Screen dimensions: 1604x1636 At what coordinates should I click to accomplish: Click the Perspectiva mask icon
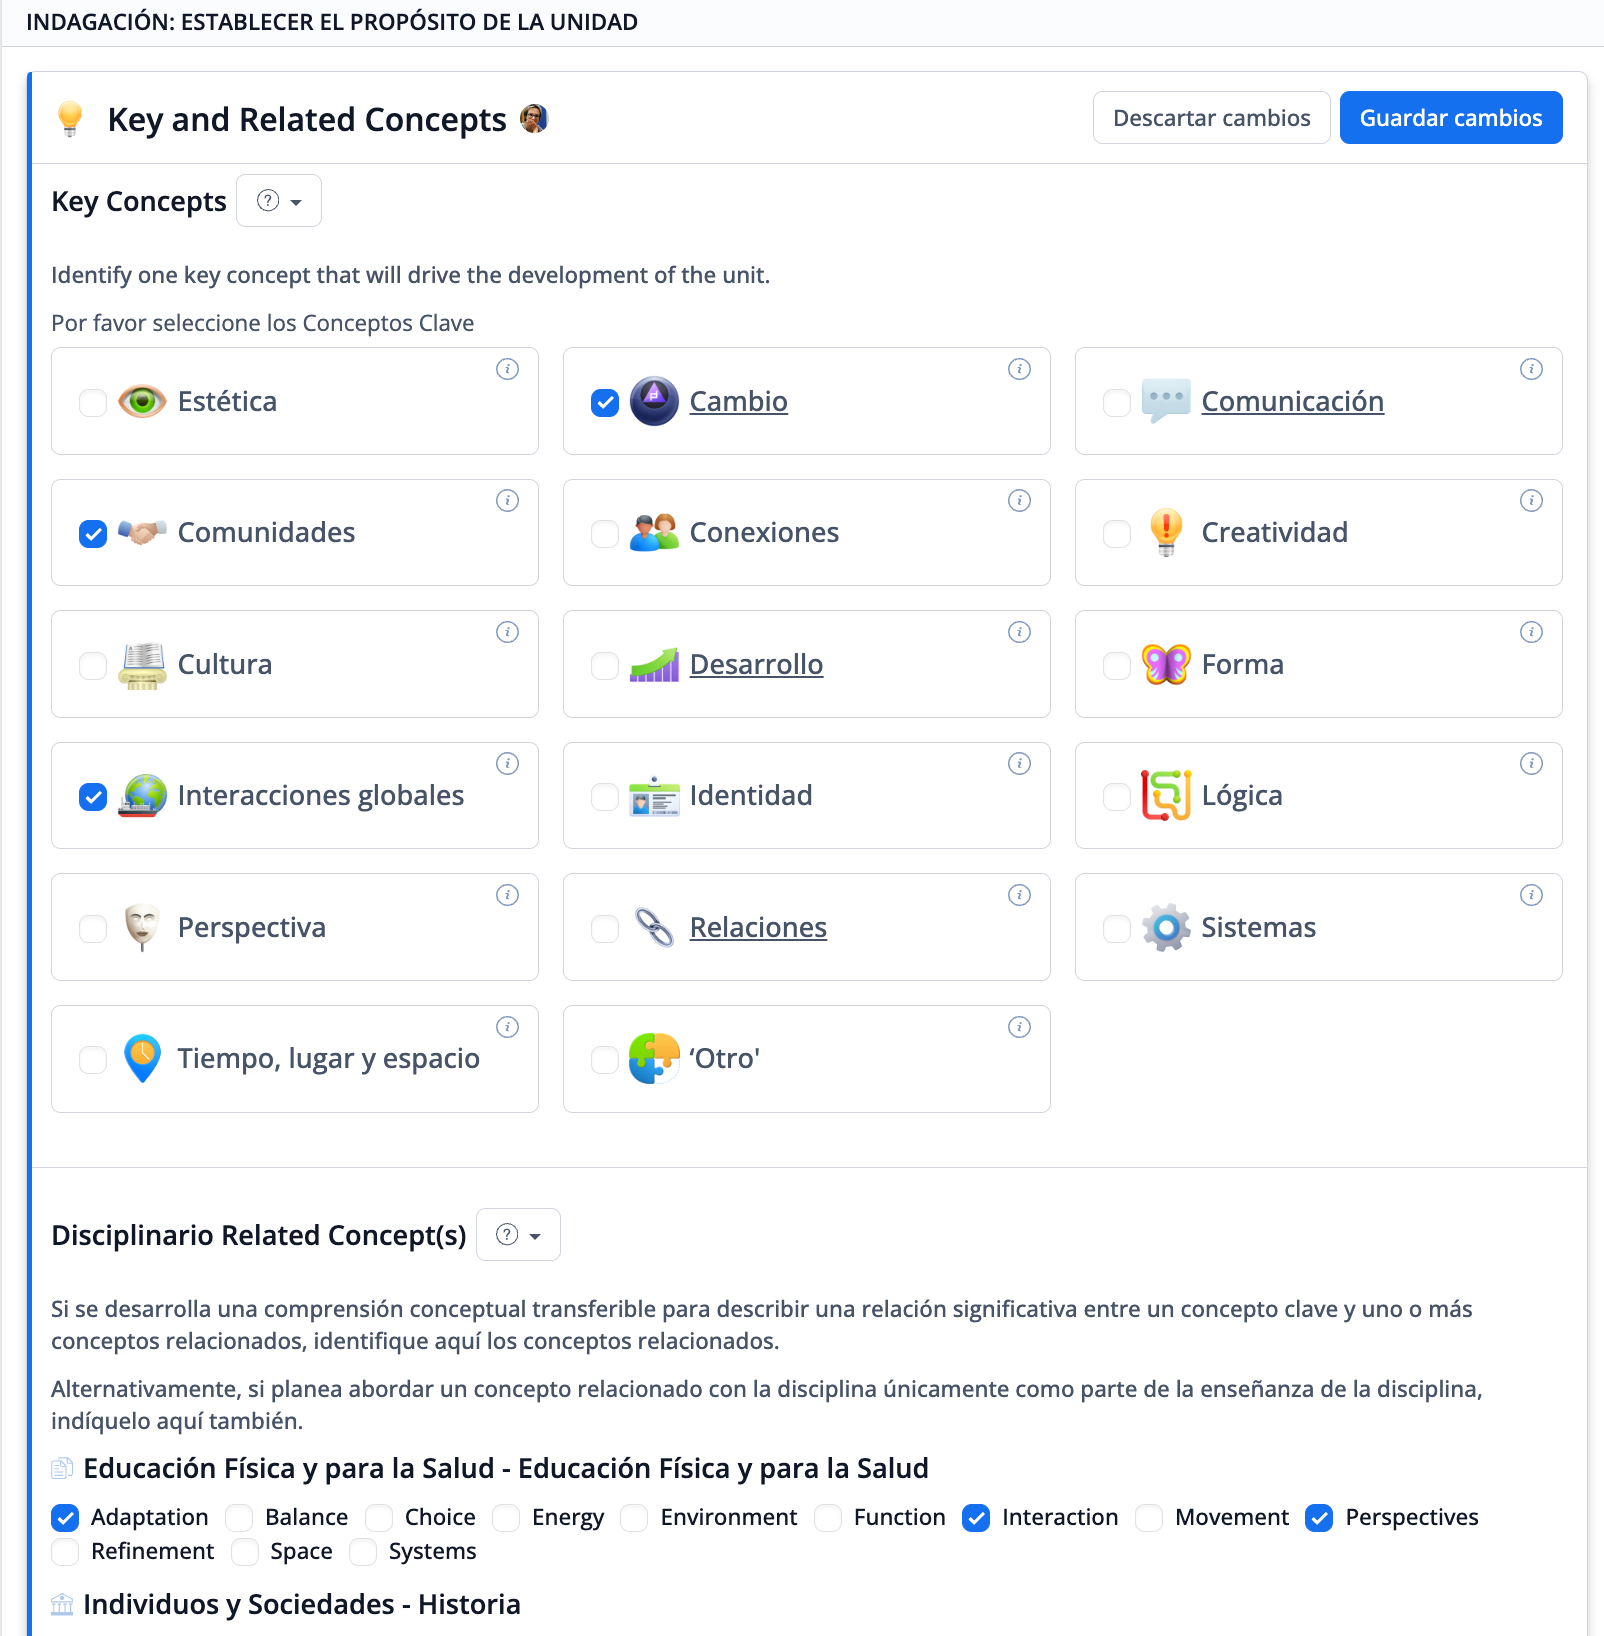coord(142,928)
